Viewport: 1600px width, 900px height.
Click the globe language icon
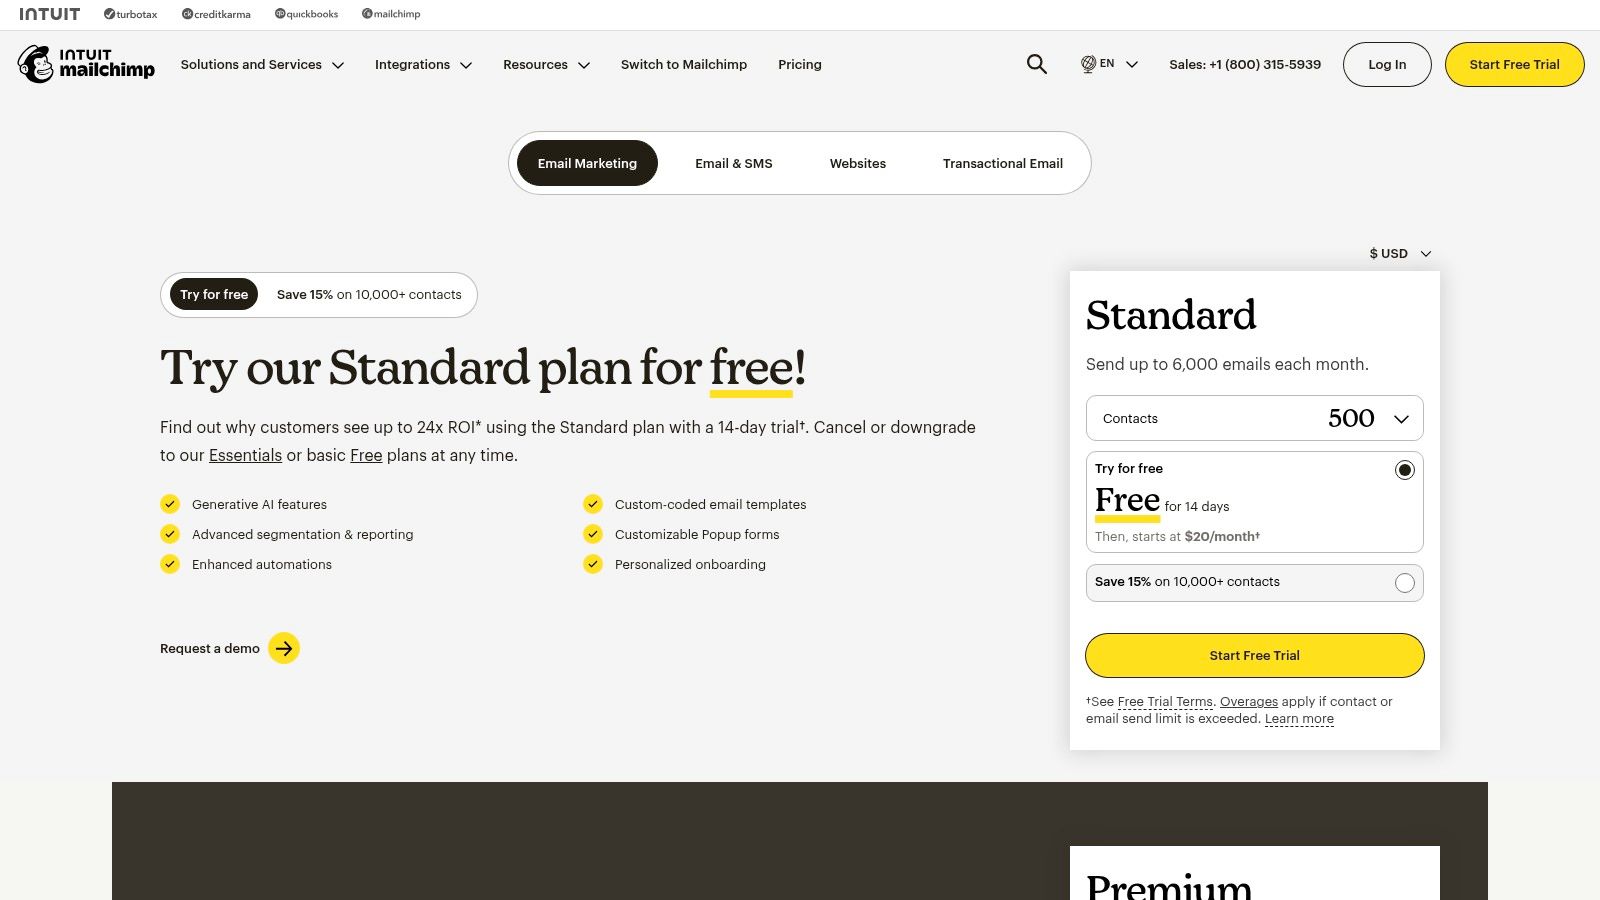coord(1088,64)
